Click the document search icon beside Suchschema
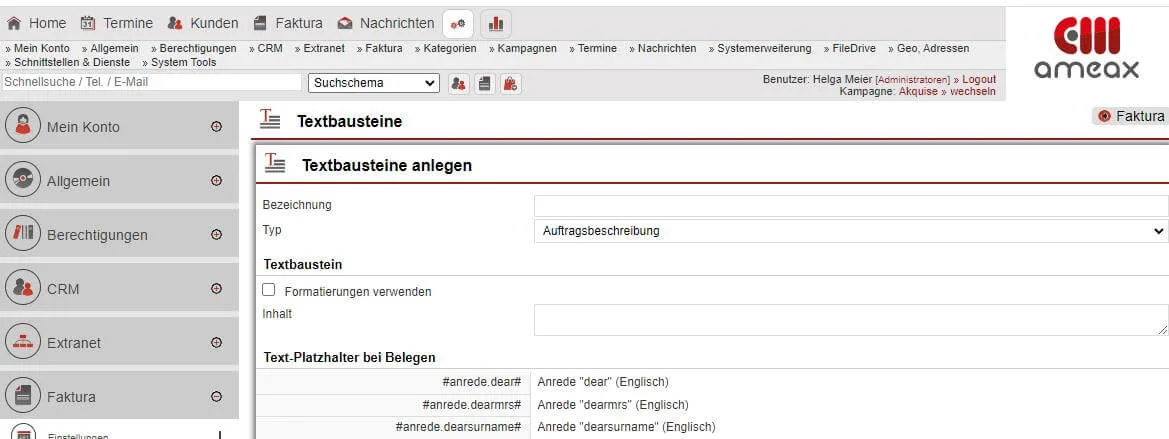Viewport: 1169px width, 439px height. pyautogui.click(x=484, y=84)
